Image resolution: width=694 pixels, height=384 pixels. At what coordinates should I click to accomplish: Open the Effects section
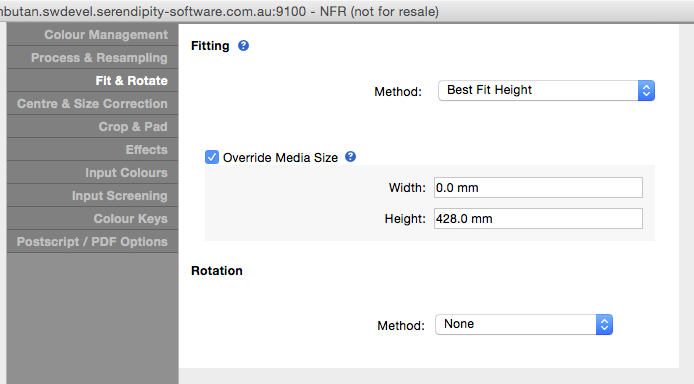[93, 150]
